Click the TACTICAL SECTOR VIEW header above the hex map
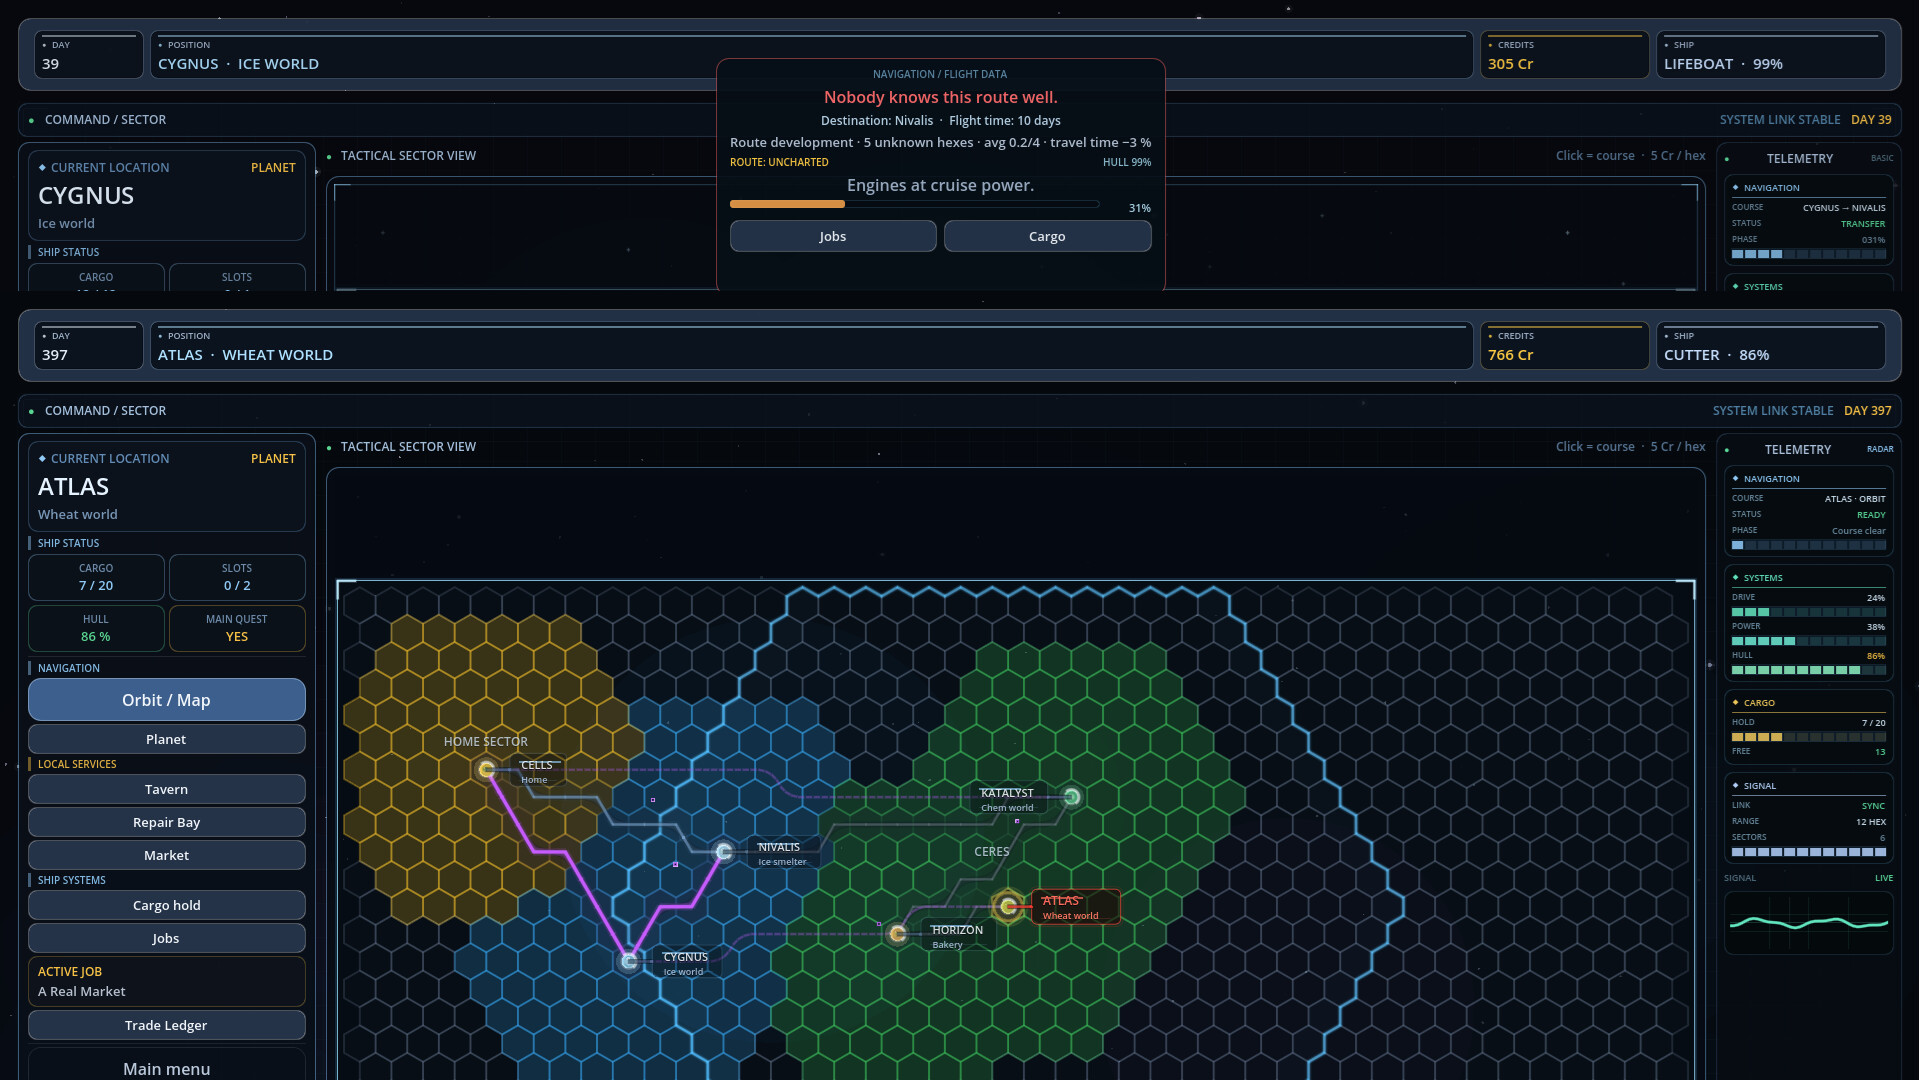This screenshot has width=1920, height=1080. pos(408,446)
